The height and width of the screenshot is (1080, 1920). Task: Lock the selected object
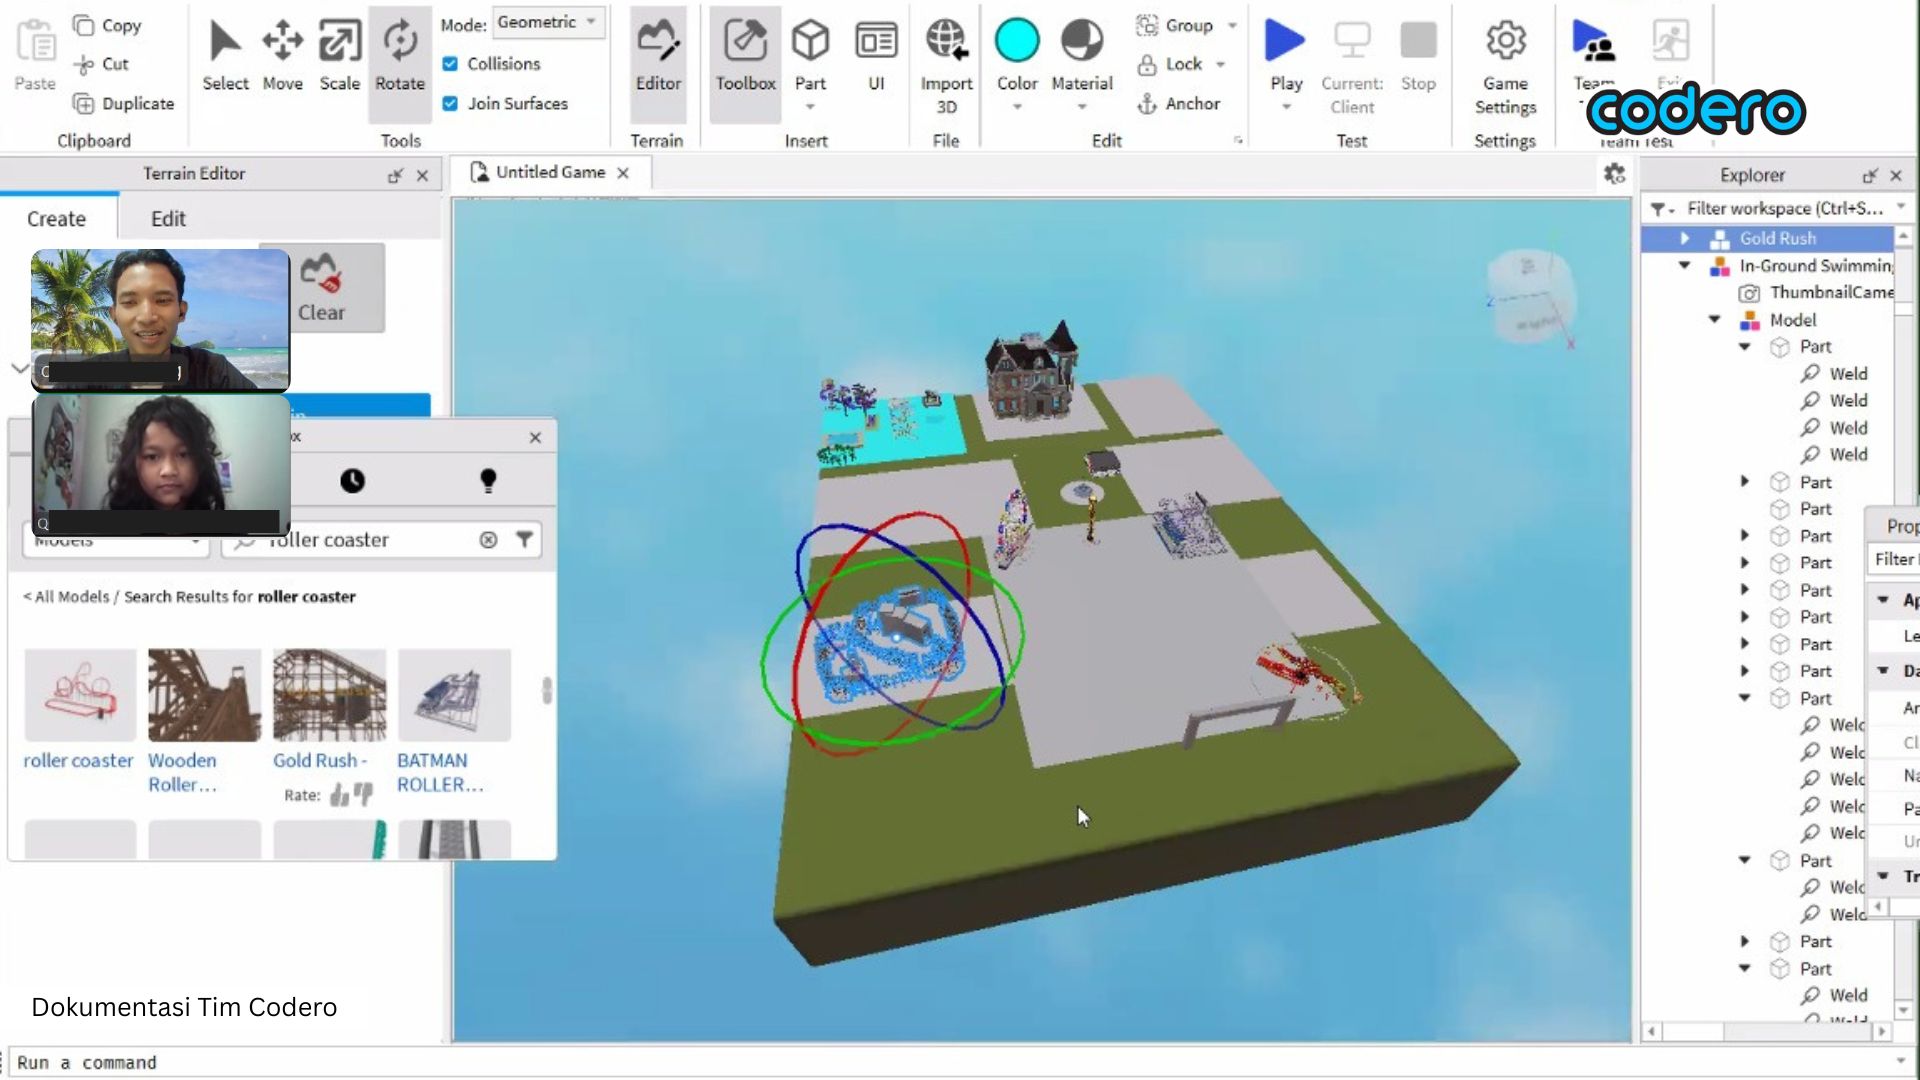pyautogui.click(x=1170, y=64)
